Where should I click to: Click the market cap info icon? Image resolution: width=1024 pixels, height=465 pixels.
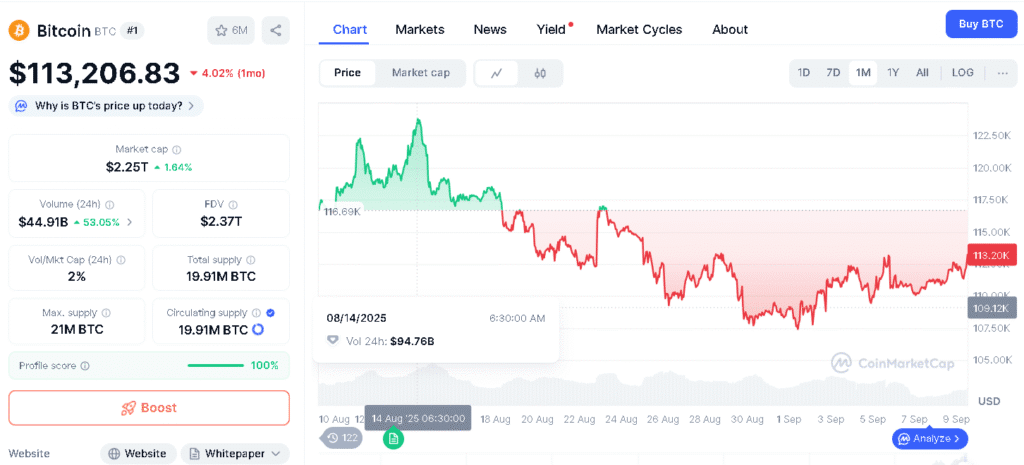coord(176,149)
